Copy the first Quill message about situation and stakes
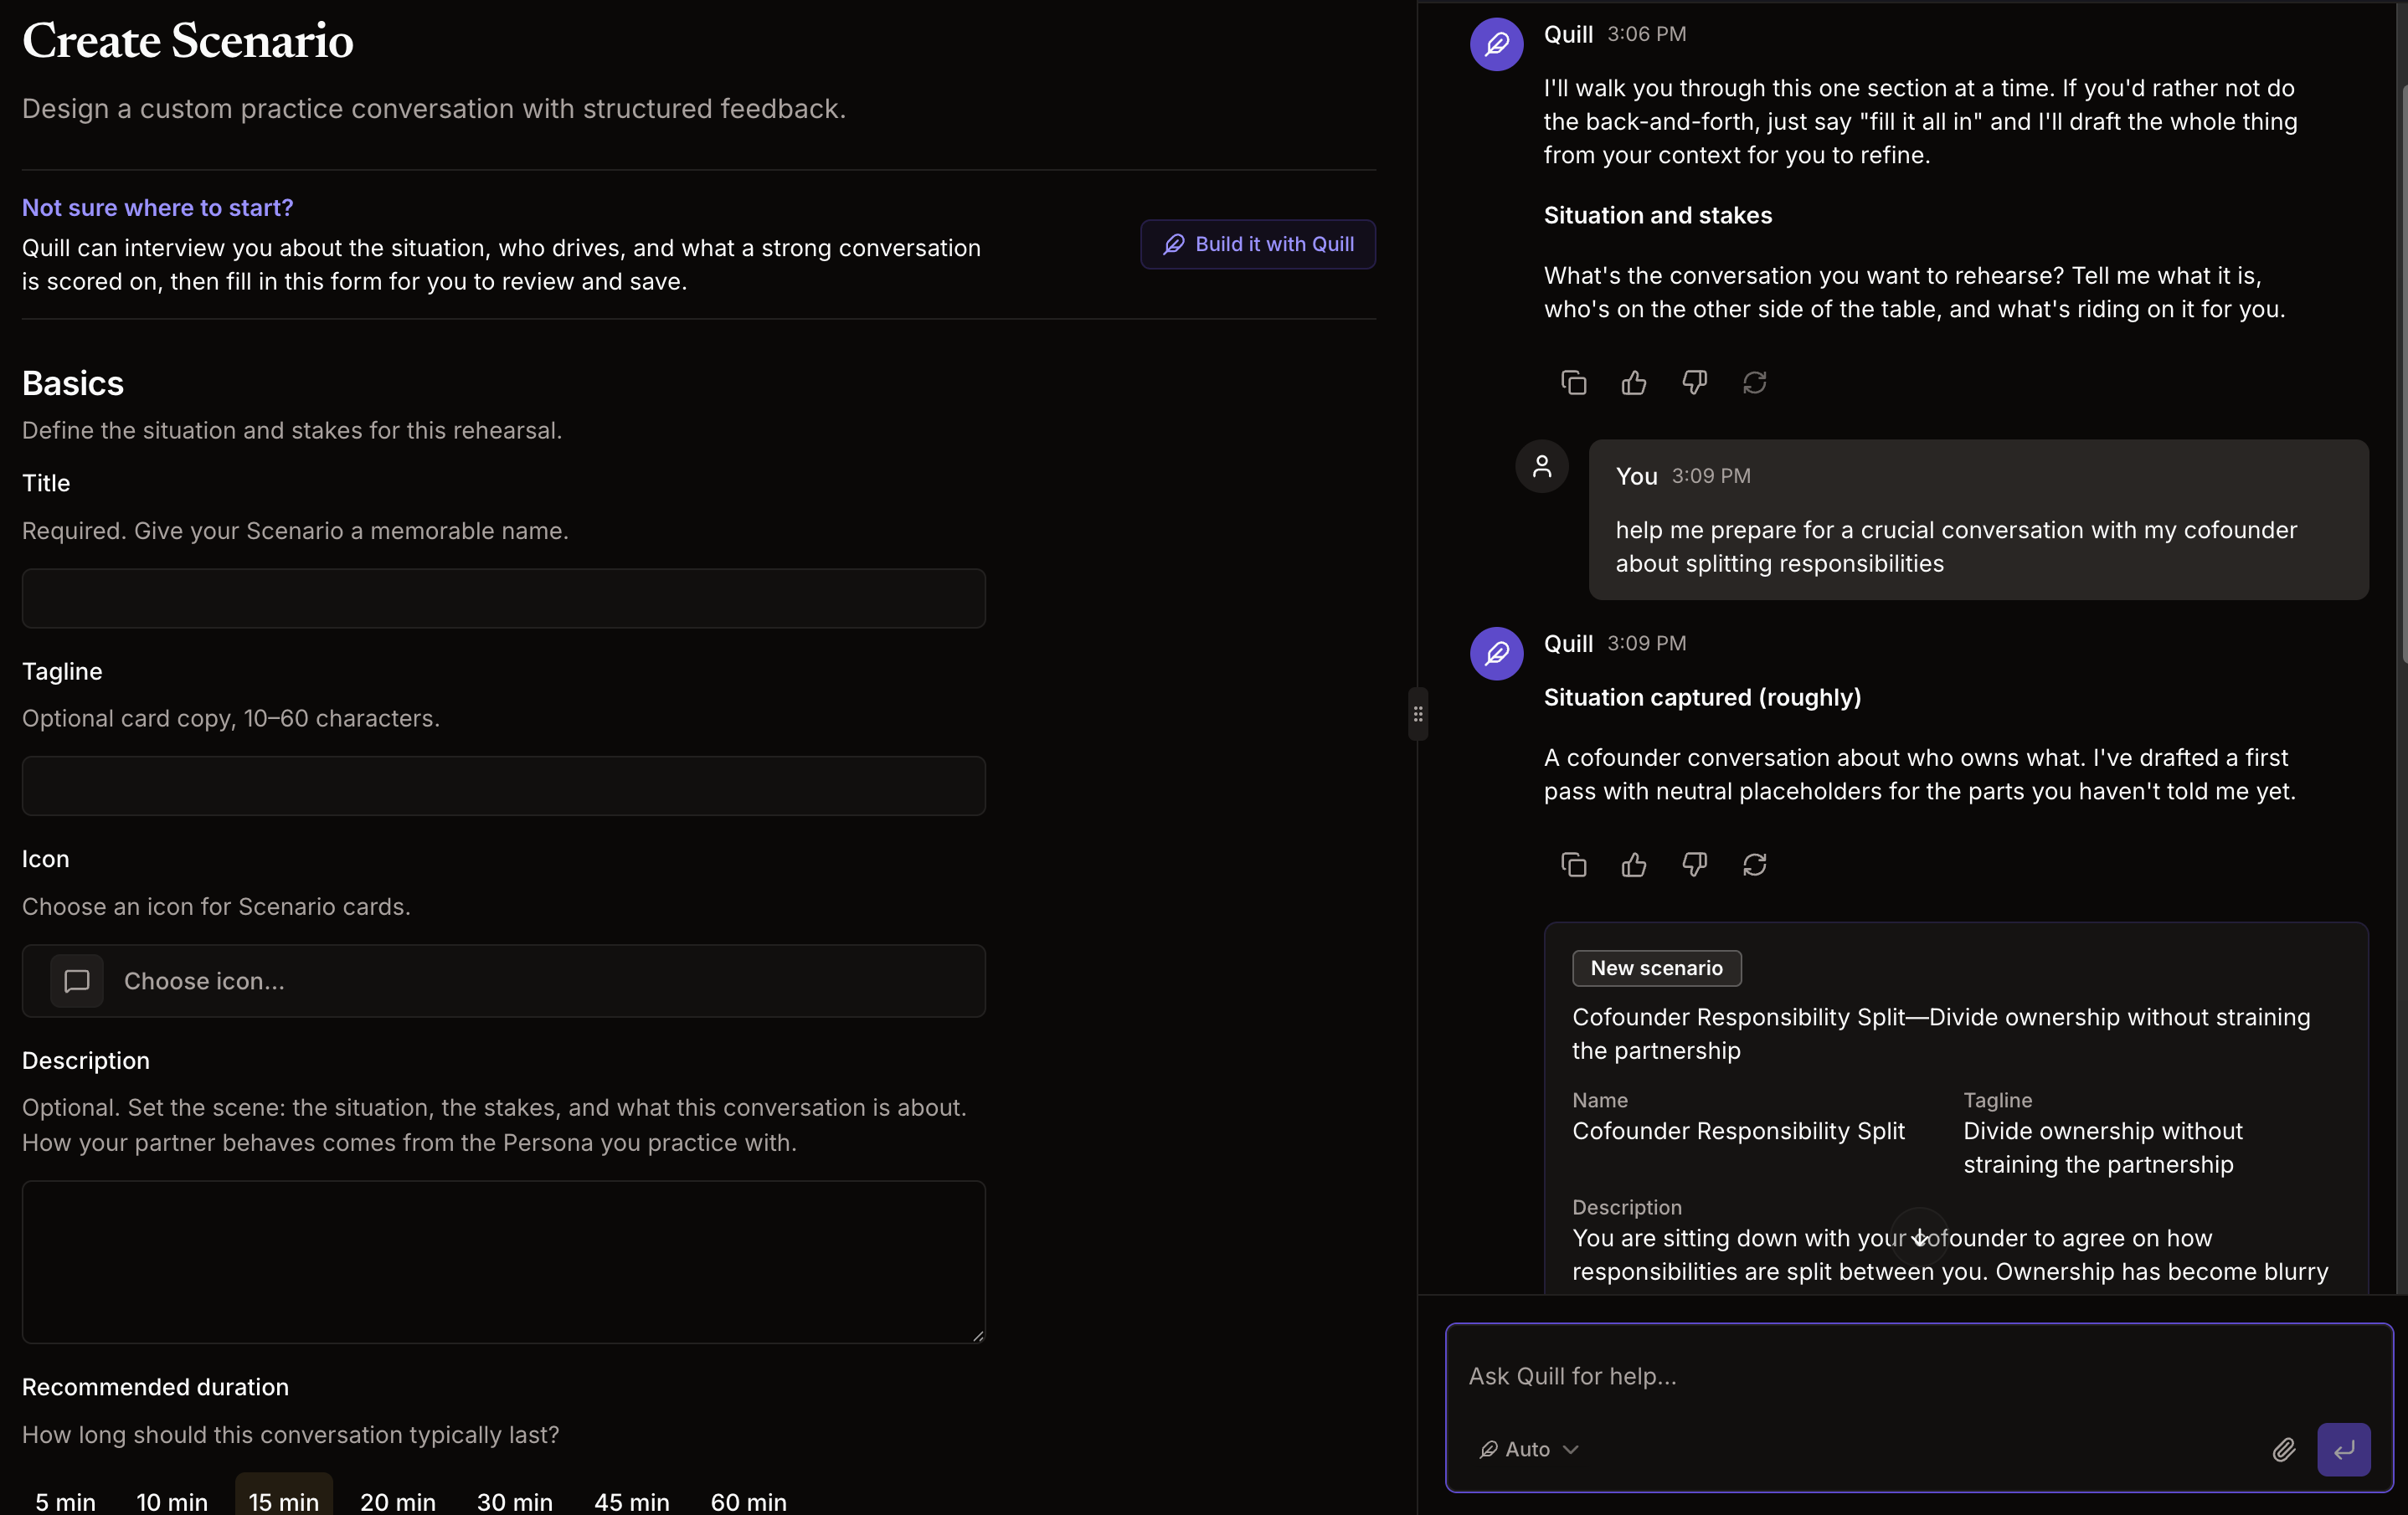The width and height of the screenshot is (2408, 1515). 1573,383
